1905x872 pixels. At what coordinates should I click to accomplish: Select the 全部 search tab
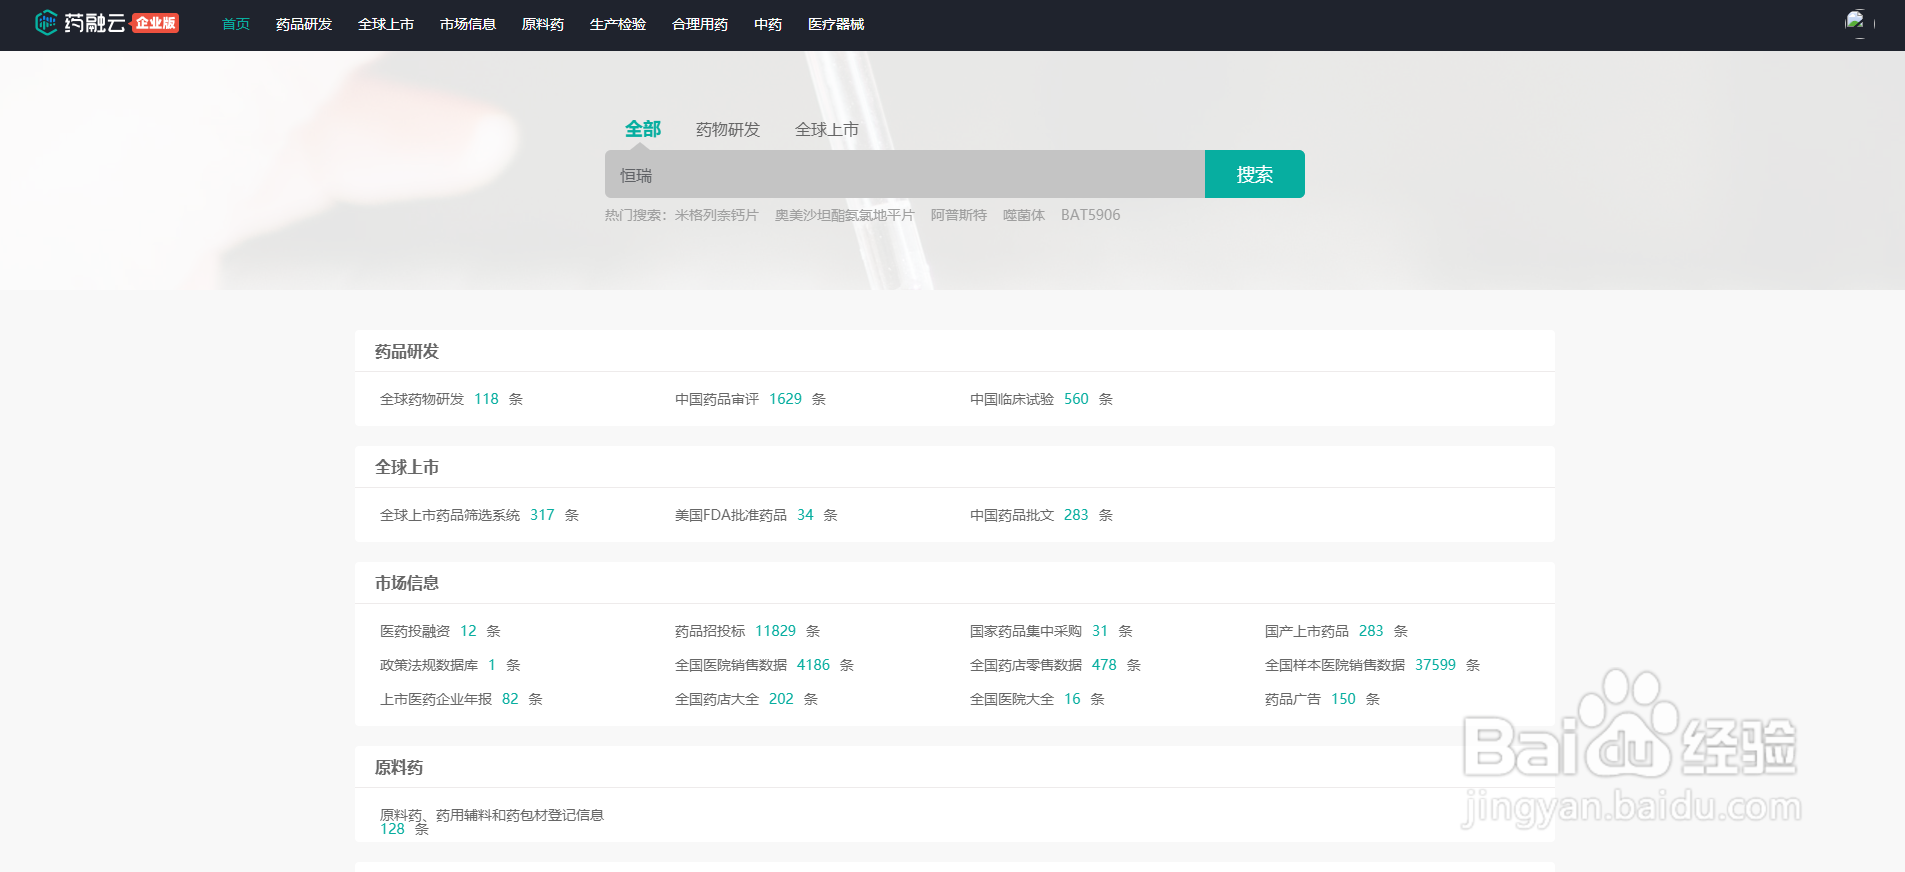pyautogui.click(x=643, y=129)
